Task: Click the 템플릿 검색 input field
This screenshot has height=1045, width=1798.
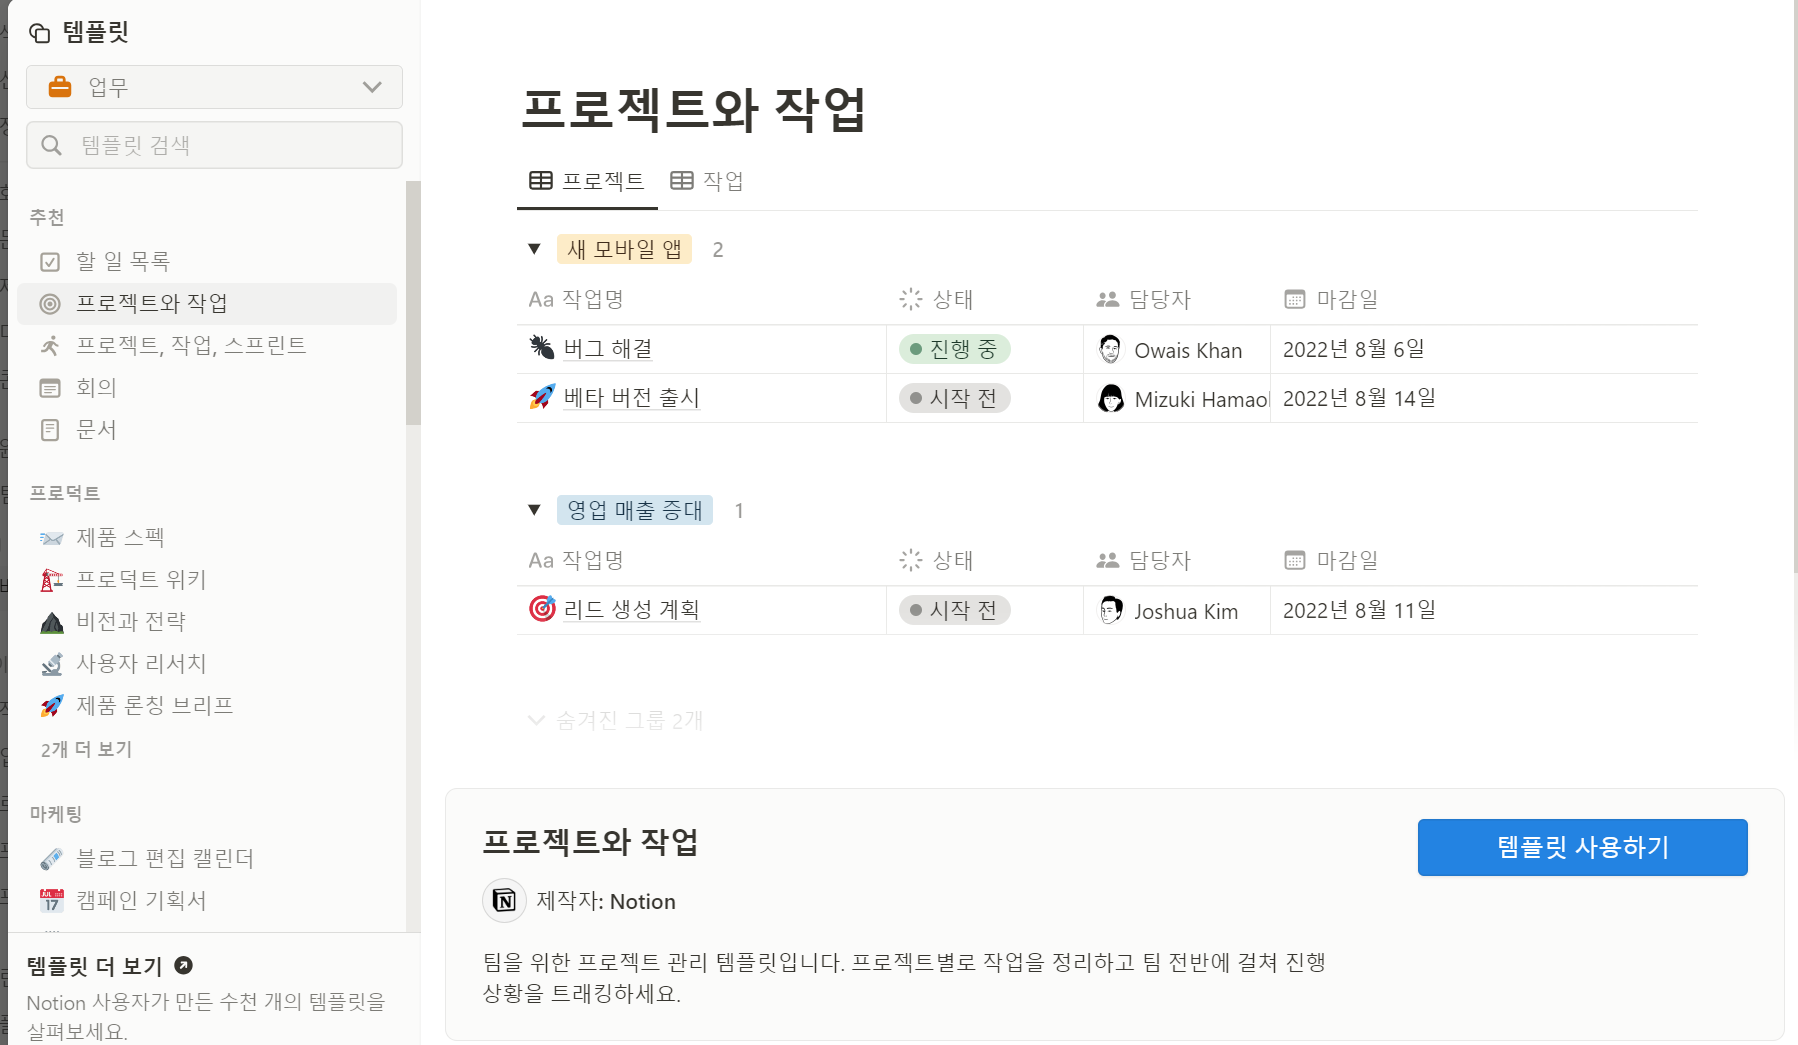Action: (214, 145)
